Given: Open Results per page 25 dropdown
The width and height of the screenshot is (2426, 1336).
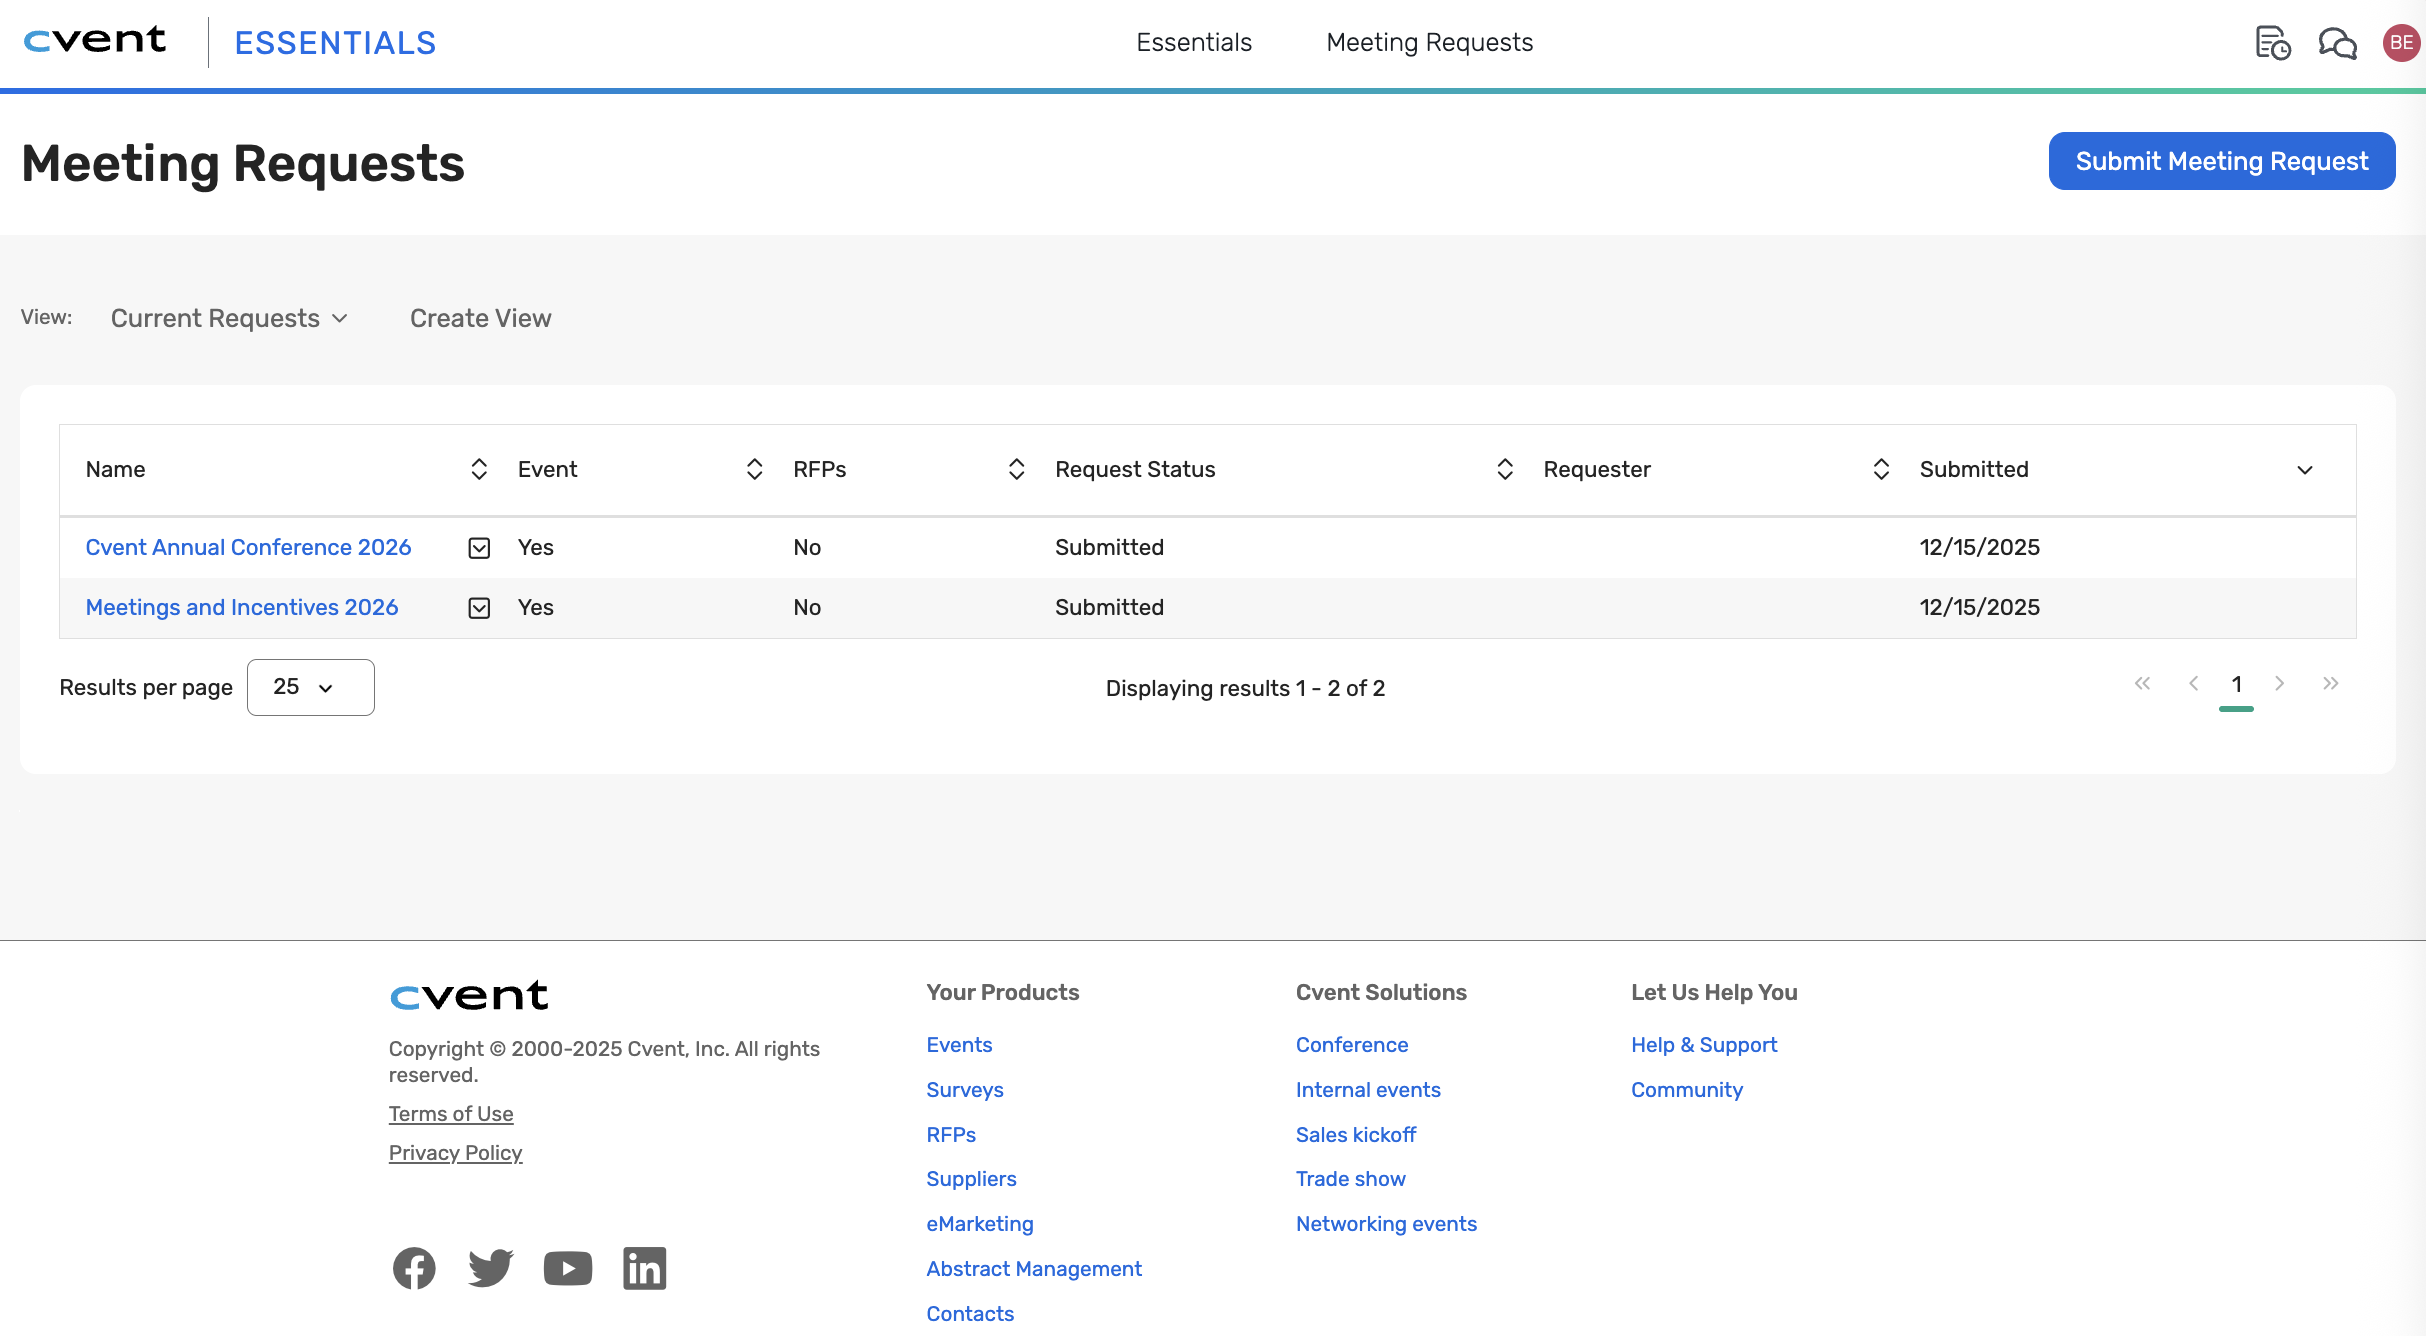Looking at the screenshot, I should [310, 687].
